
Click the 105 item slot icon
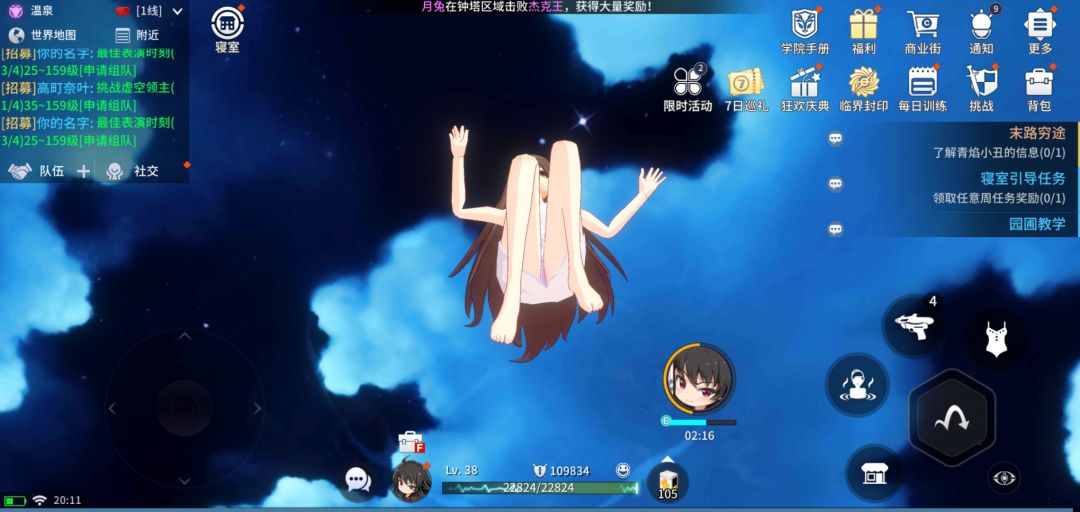pos(667,482)
